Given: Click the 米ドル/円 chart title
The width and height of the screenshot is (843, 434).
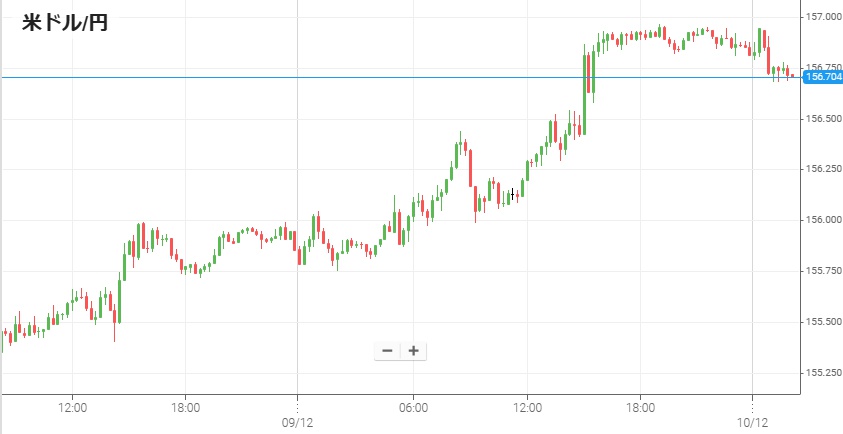Looking at the screenshot, I should click(65, 24).
